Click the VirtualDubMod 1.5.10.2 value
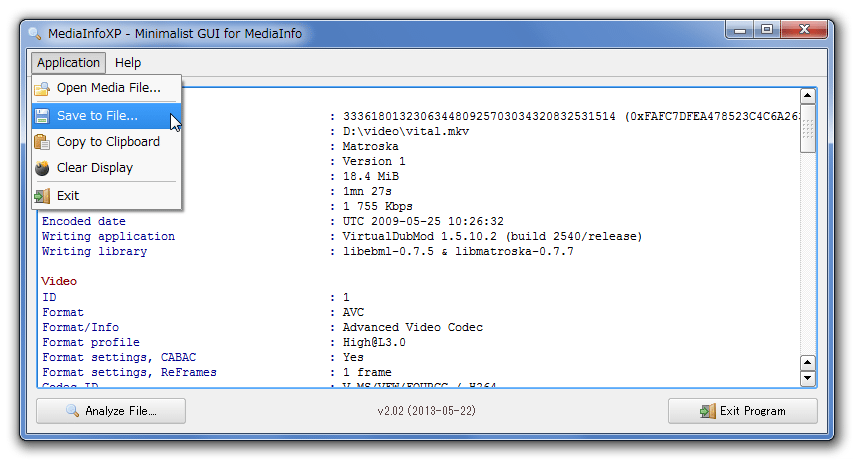857x463 pixels. [492, 236]
